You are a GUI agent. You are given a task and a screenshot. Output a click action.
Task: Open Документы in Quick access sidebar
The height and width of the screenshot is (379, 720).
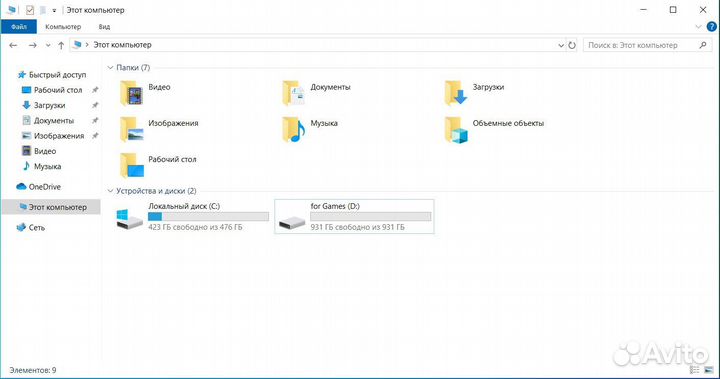point(48,120)
